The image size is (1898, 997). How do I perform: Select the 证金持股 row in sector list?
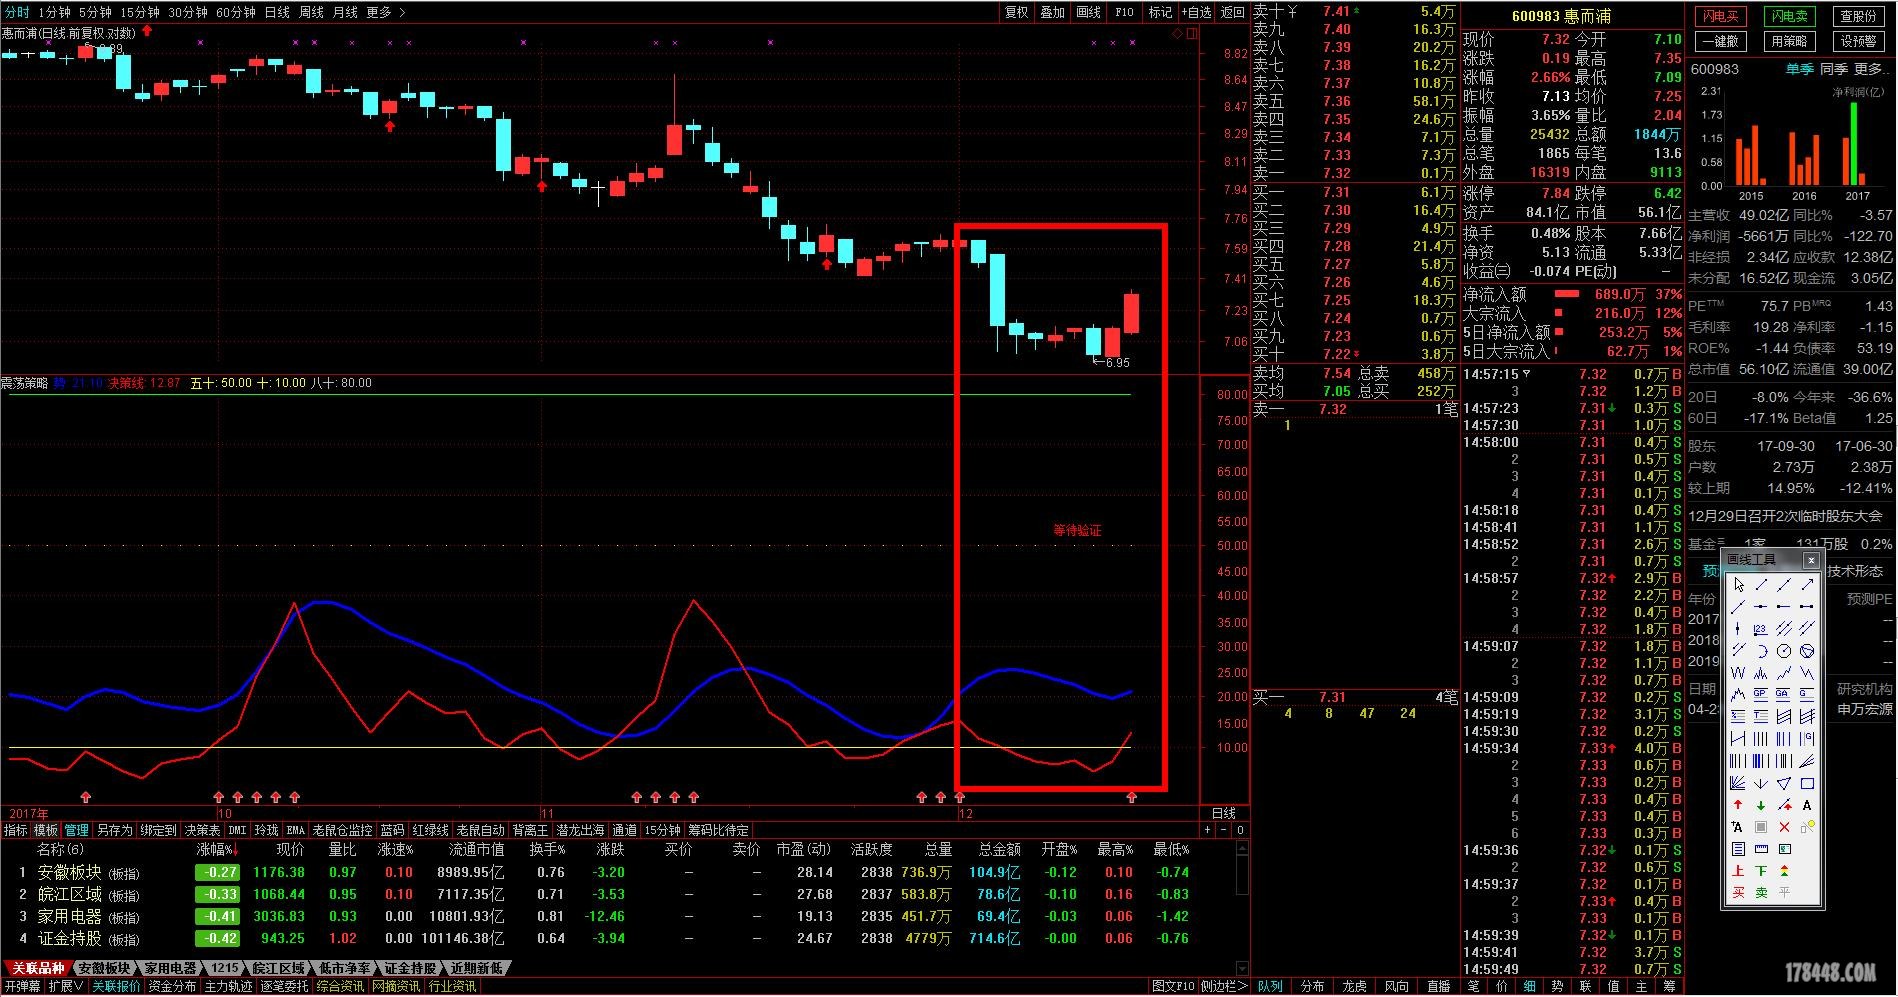600,938
